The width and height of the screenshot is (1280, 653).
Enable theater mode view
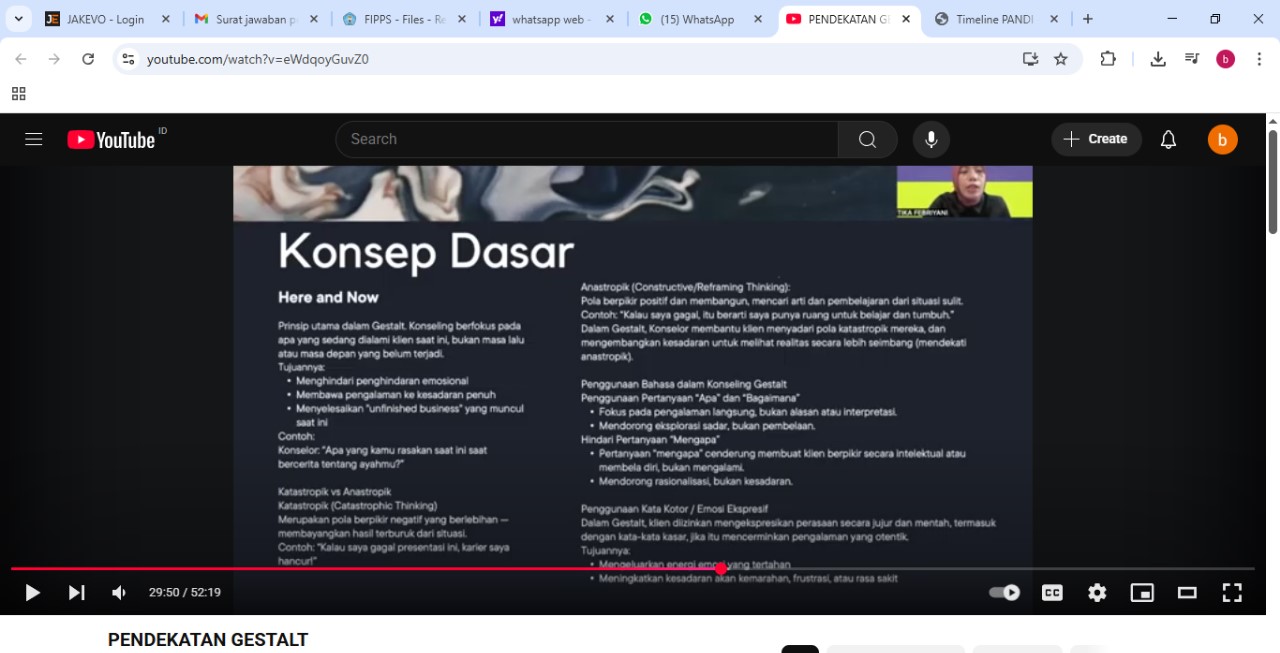[x=1187, y=593]
